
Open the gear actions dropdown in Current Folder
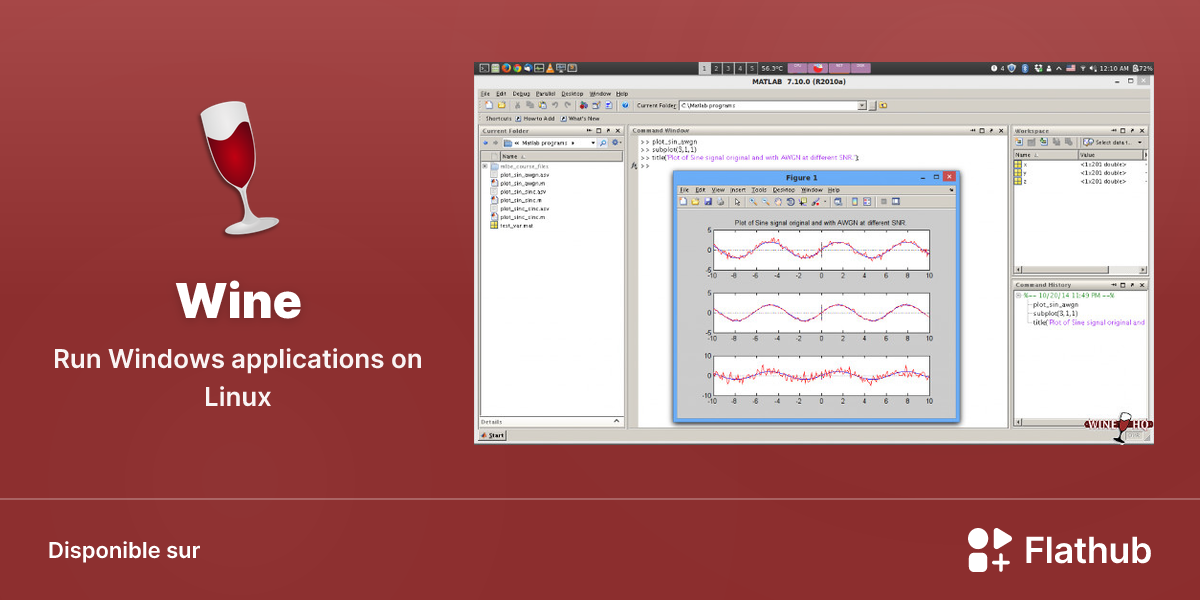[616, 142]
